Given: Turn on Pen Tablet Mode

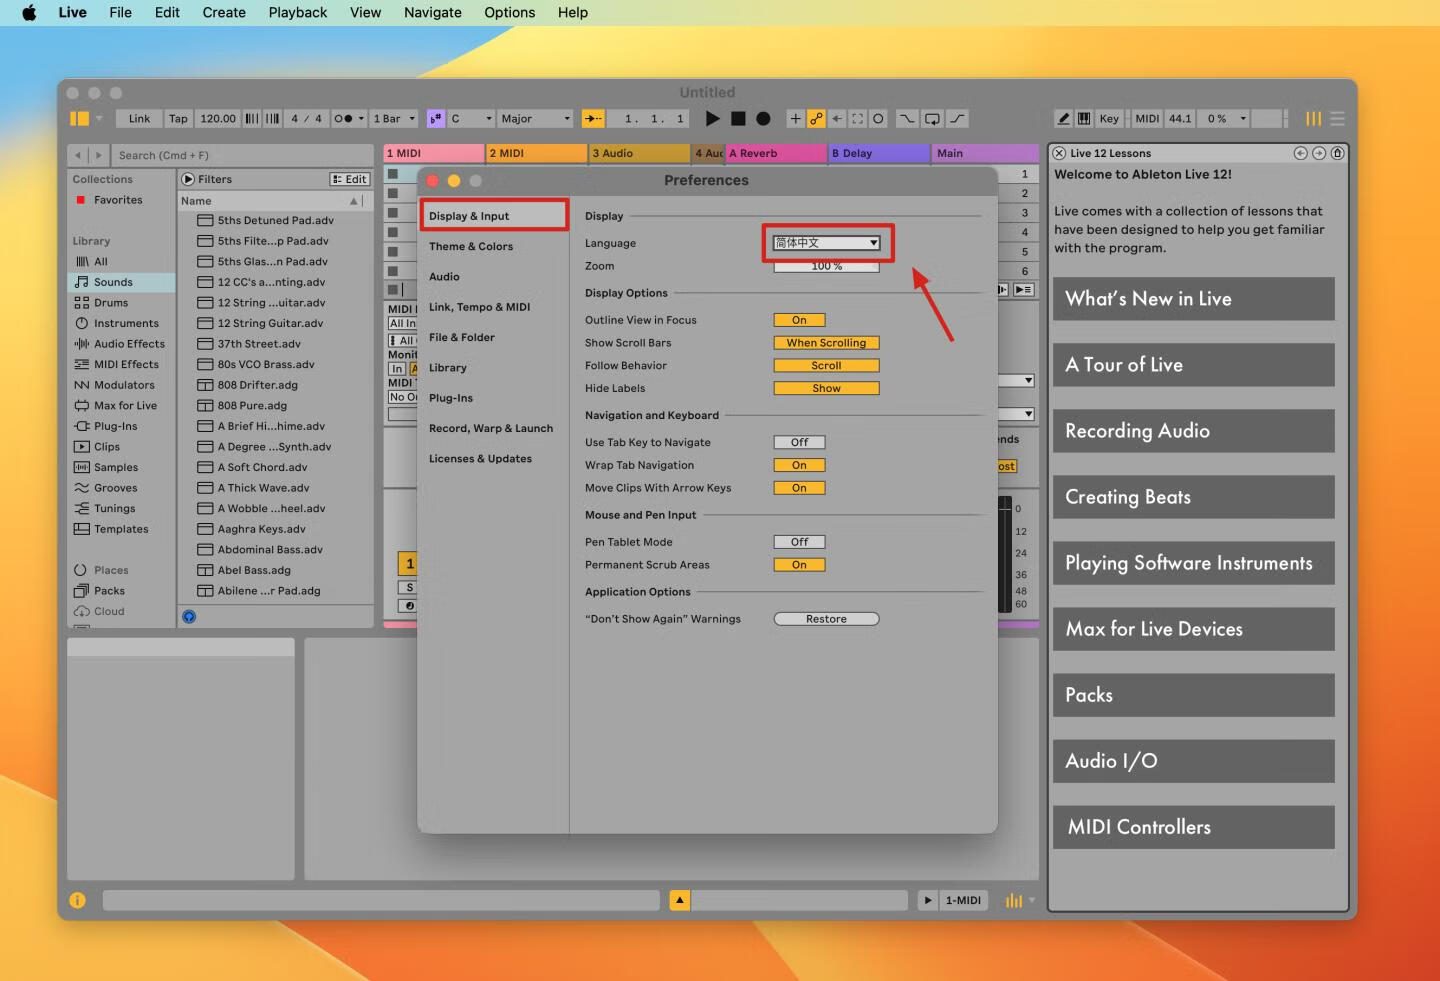Looking at the screenshot, I should (x=799, y=542).
